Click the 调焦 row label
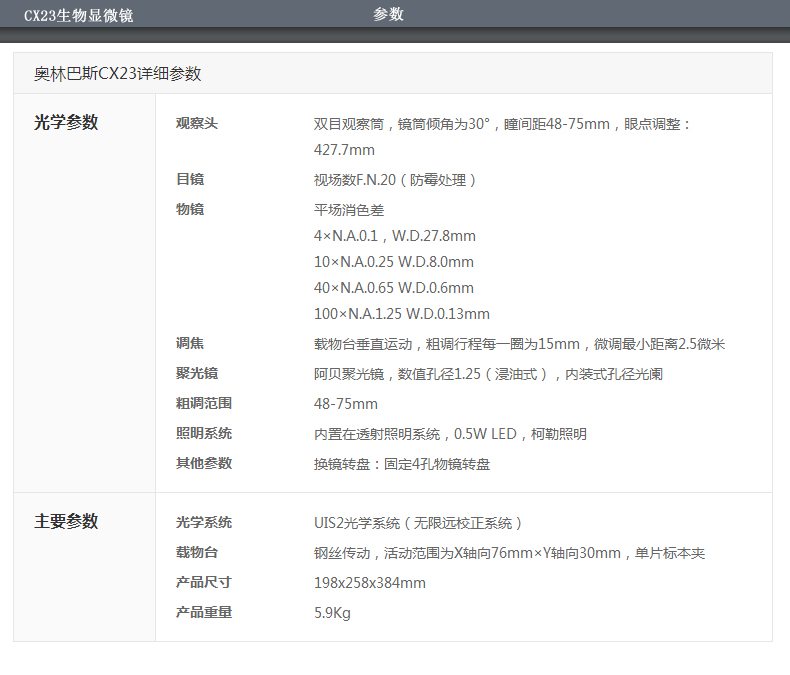This screenshot has width=790, height=675. (190, 343)
